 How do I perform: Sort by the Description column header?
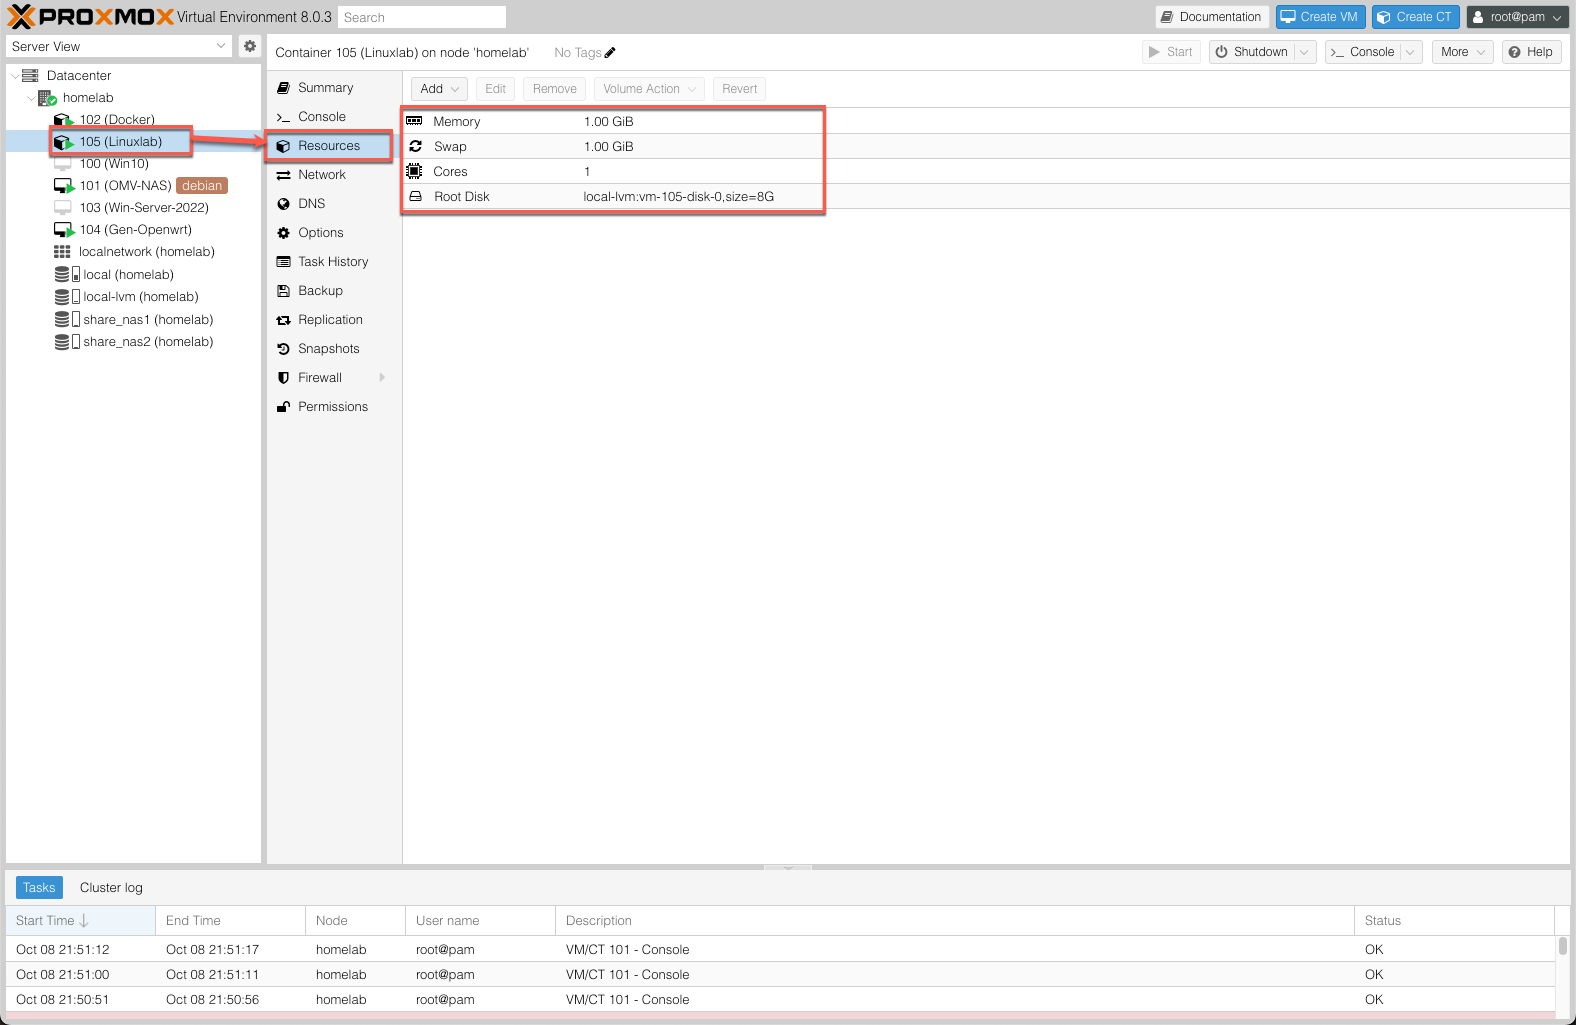[954, 921]
